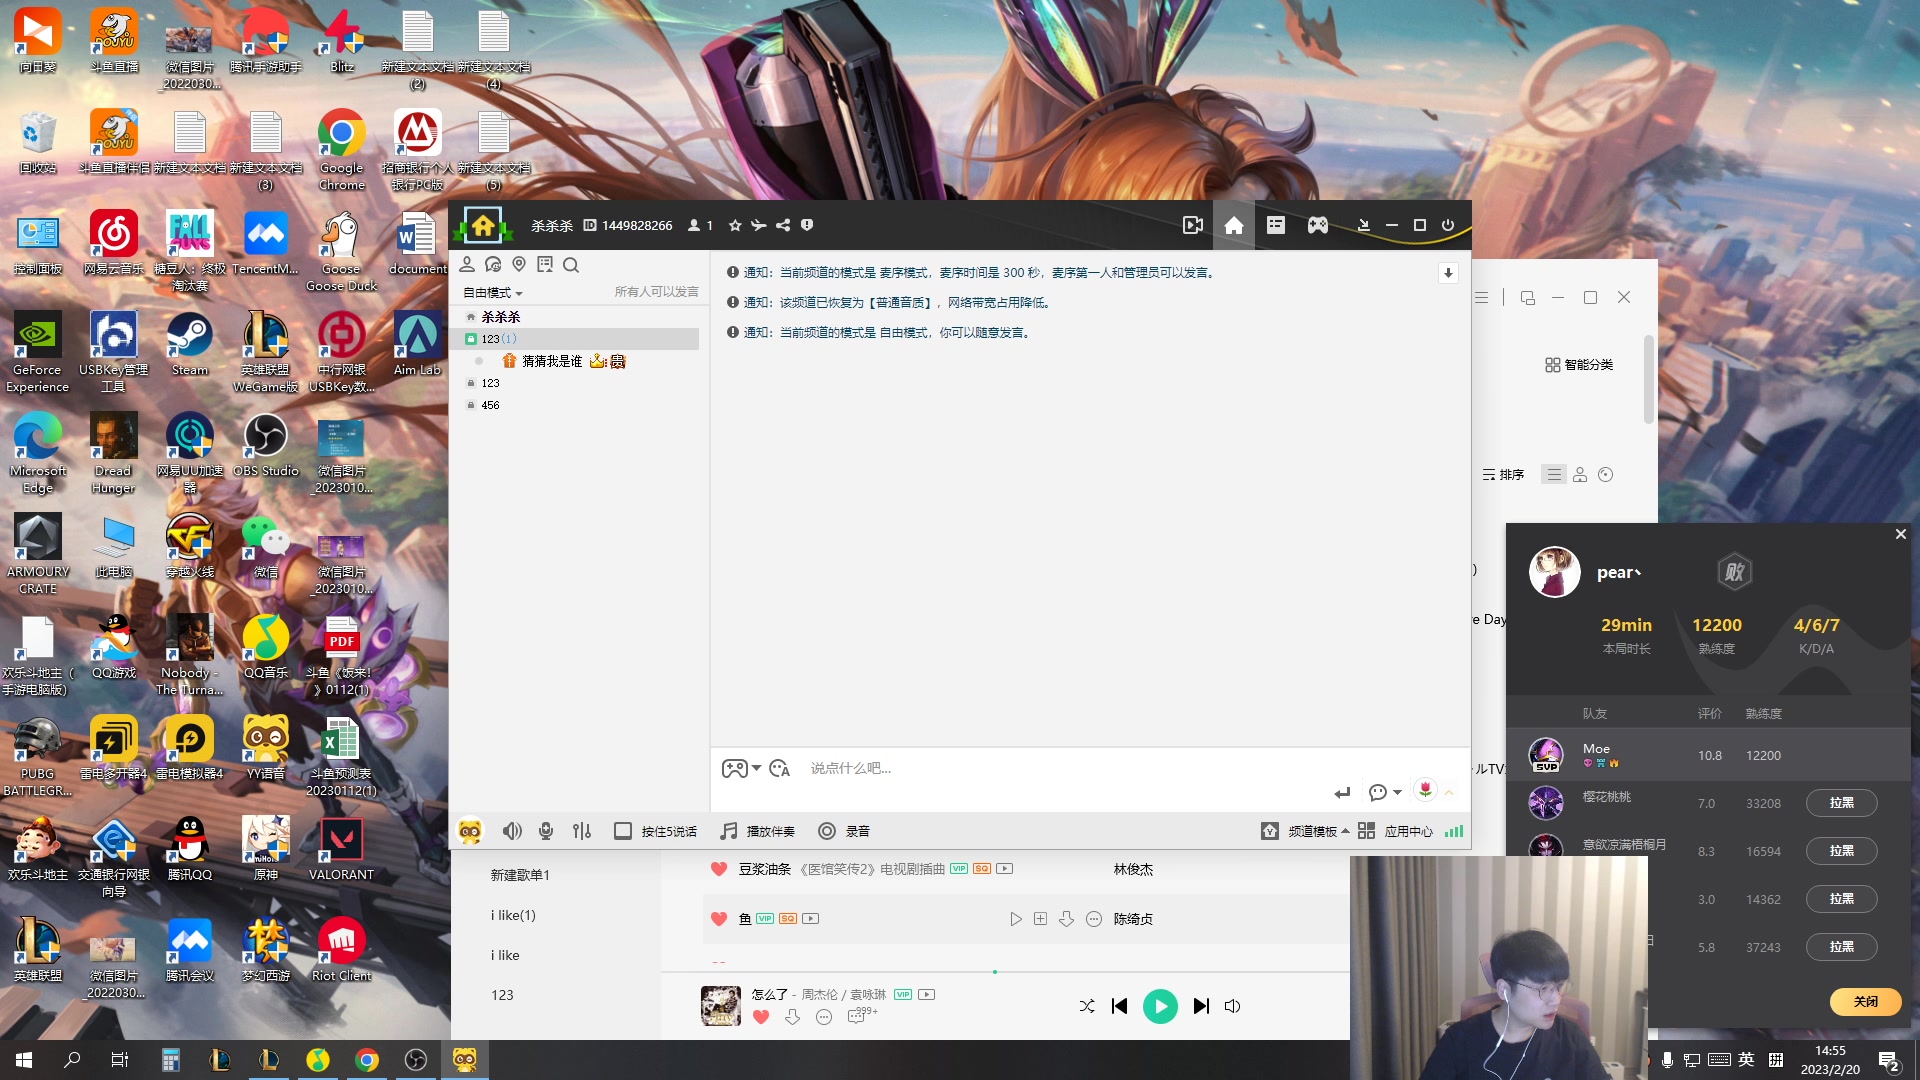Image resolution: width=1920 pixels, height=1080 pixels.
Task: Share the channel using the share icon
Action: (783, 226)
